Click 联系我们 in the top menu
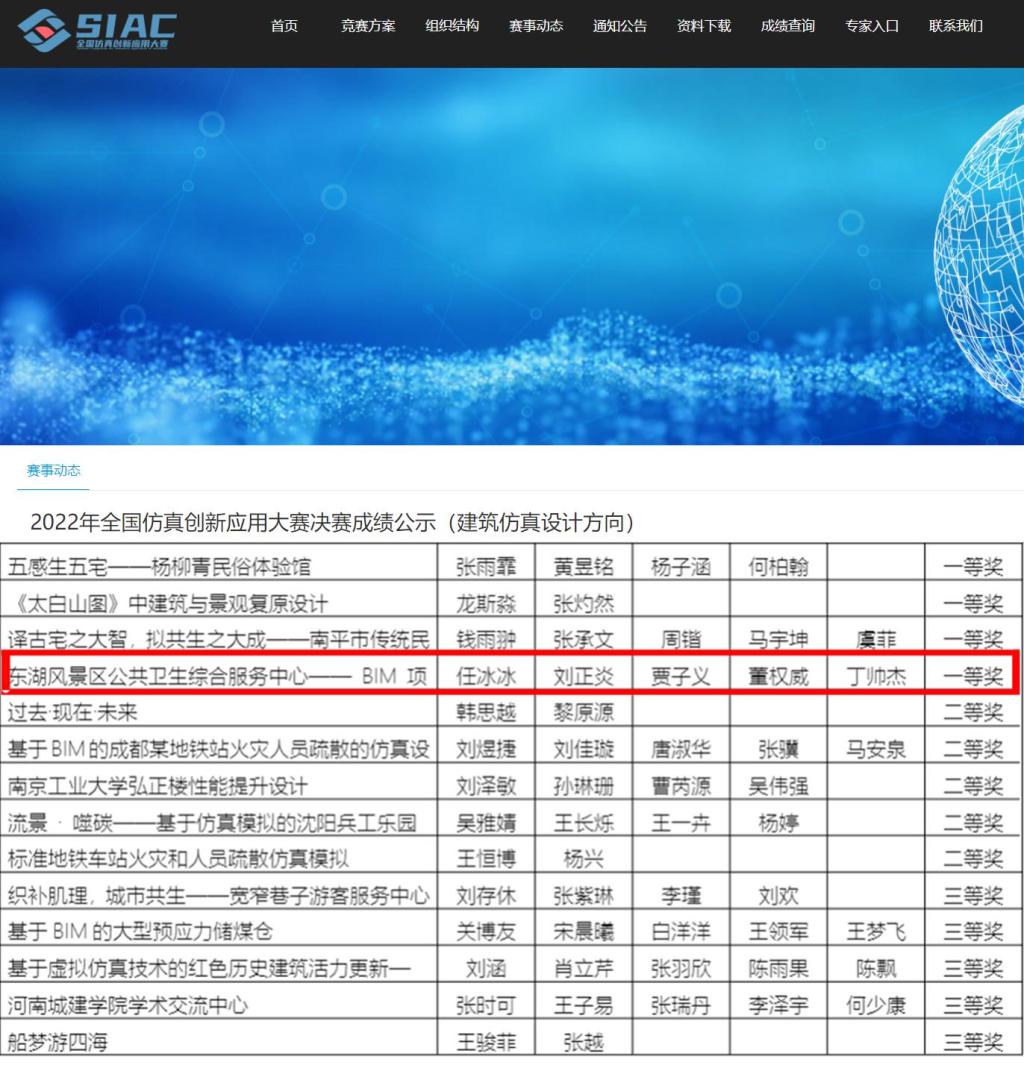1024x1074 pixels. [955, 26]
